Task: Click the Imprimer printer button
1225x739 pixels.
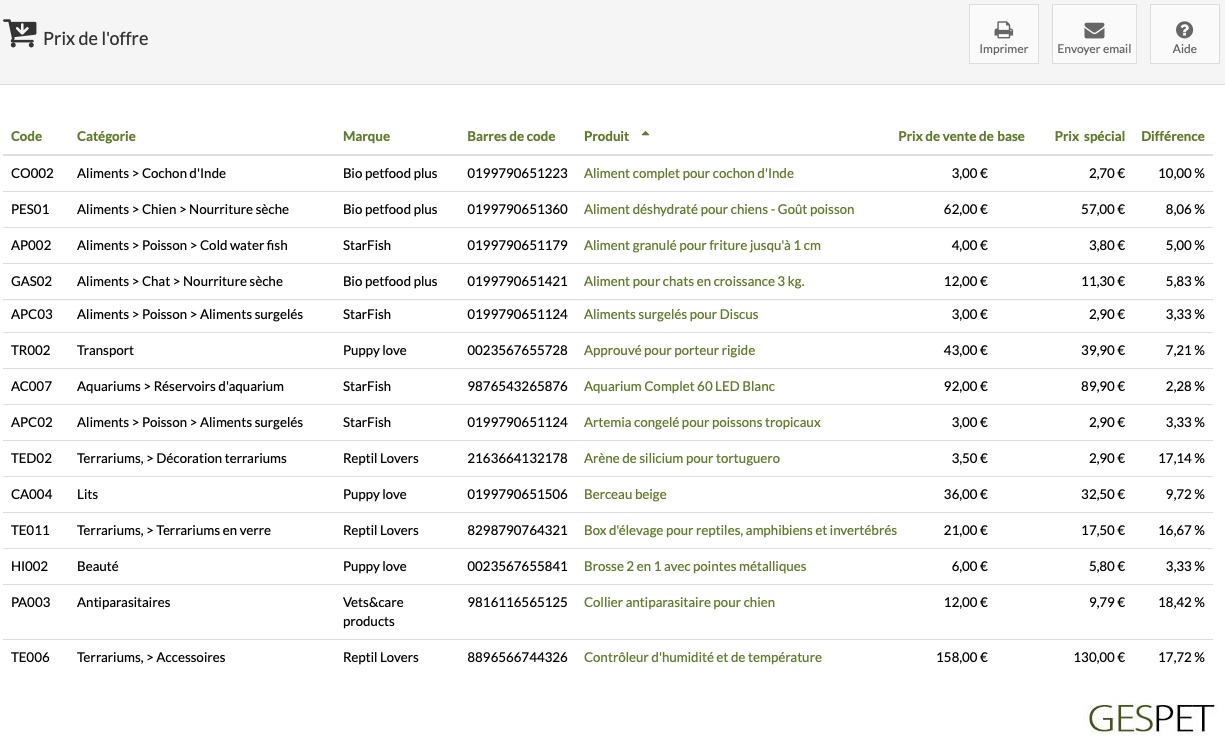Action: coord(1004,34)
